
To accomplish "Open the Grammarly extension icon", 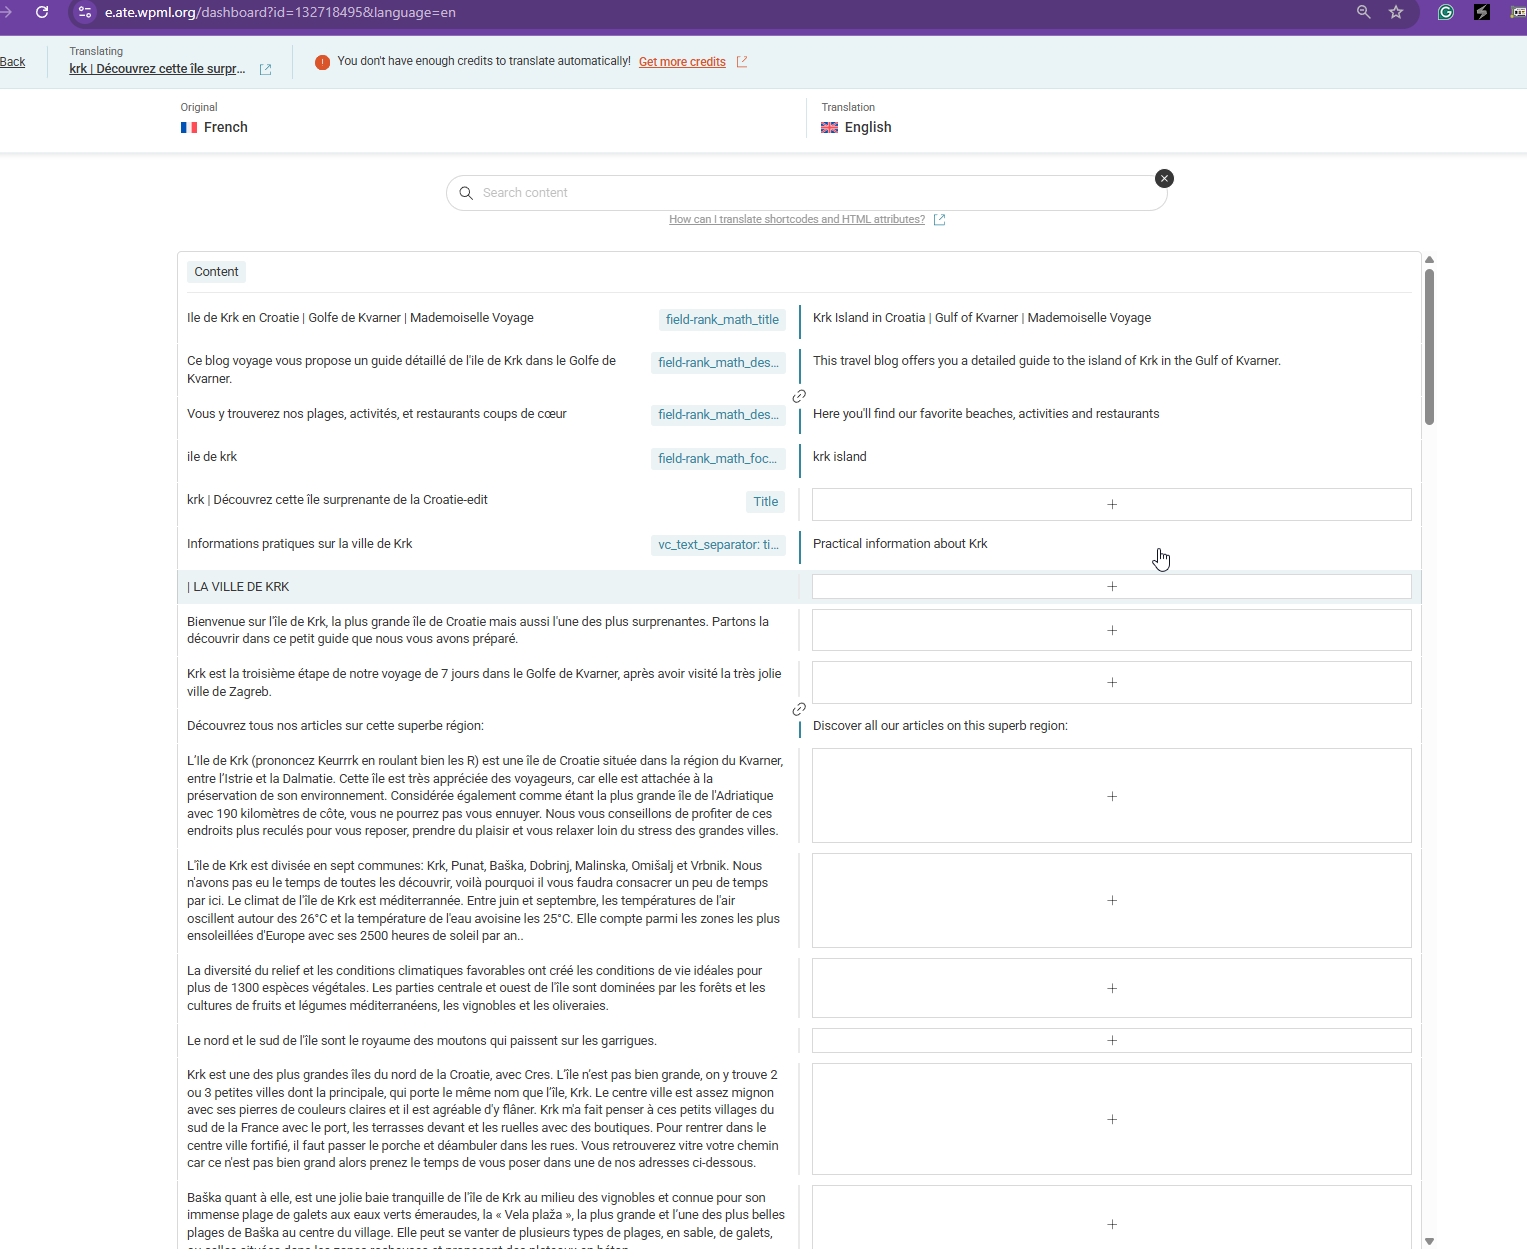I will (1445, 12).
